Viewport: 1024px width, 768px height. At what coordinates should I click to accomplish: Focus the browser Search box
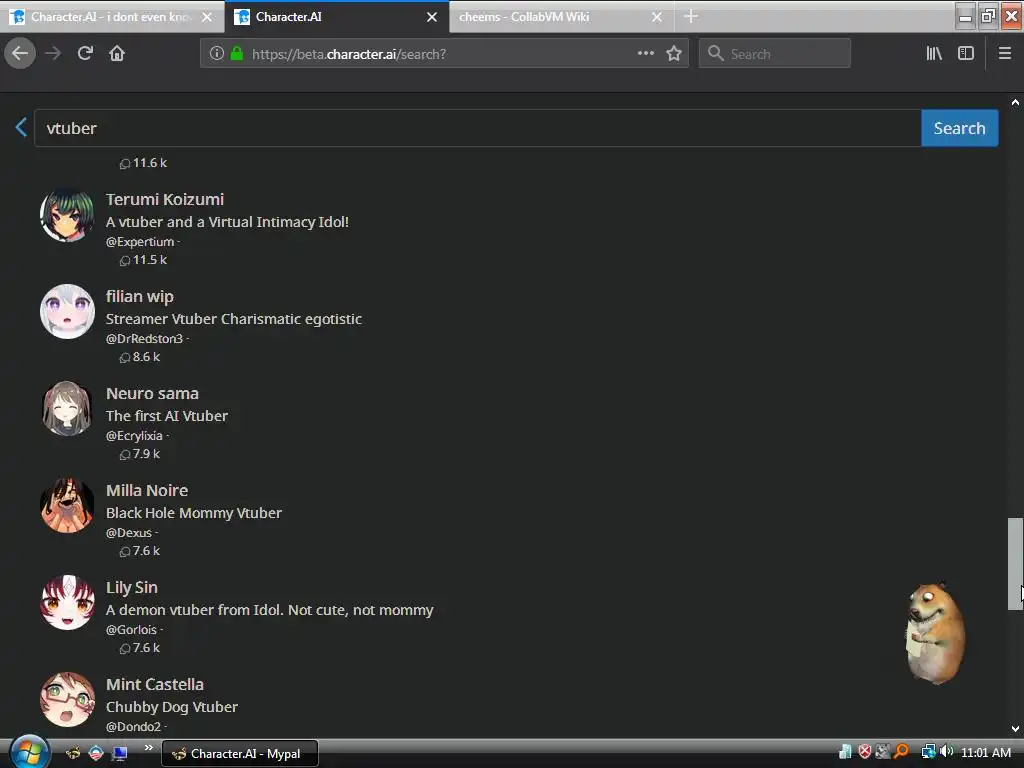(x=775, y=54)
